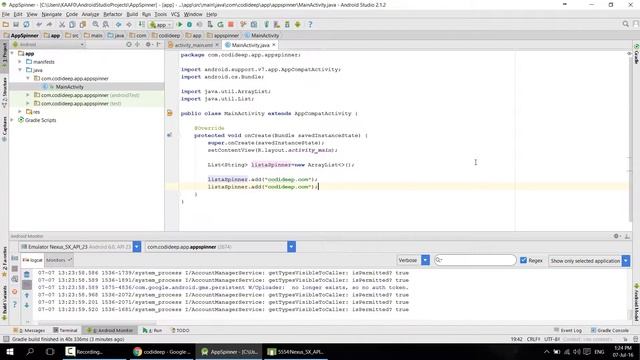Collapse the java folder node
Screen dimensions: 640x360
pyautogui.click(x=20, y=70)
